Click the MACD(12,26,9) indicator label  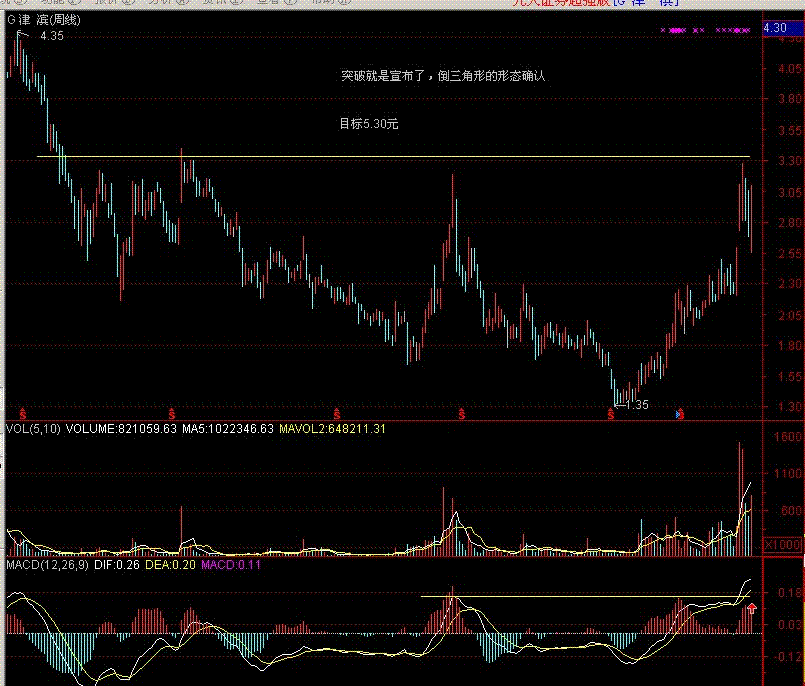(47, 565)
